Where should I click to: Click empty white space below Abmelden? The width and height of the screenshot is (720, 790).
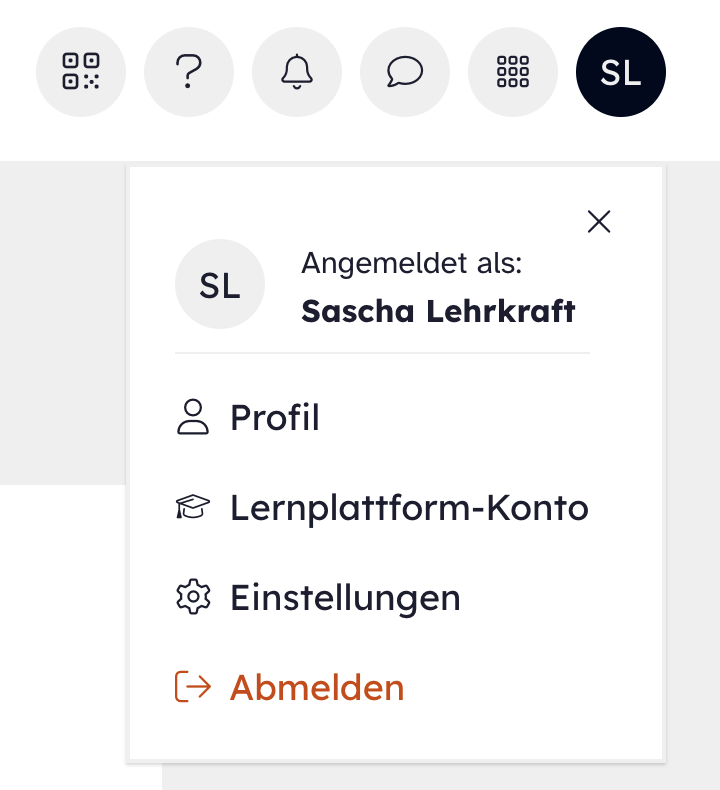tap(396, 736)
